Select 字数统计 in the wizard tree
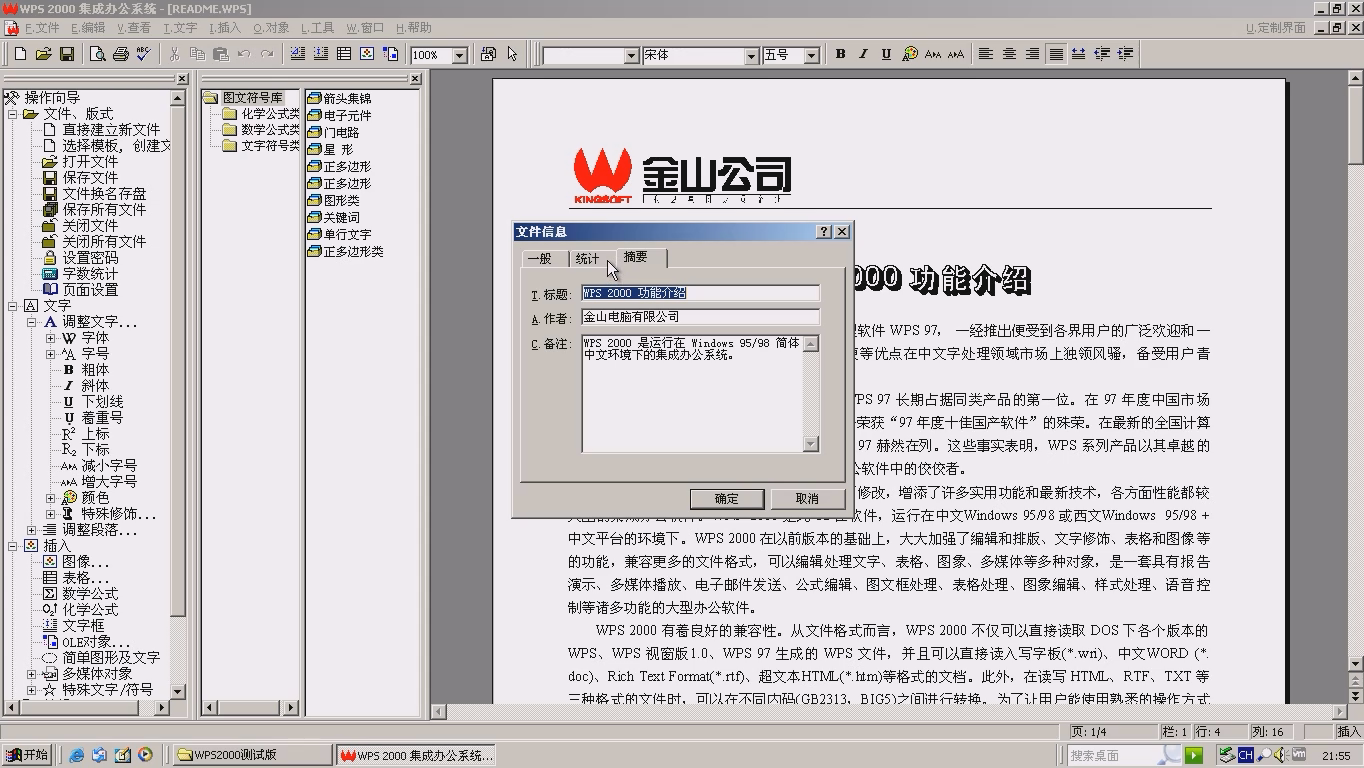Screen dimensions: 1364x768 tap(90, 274)
